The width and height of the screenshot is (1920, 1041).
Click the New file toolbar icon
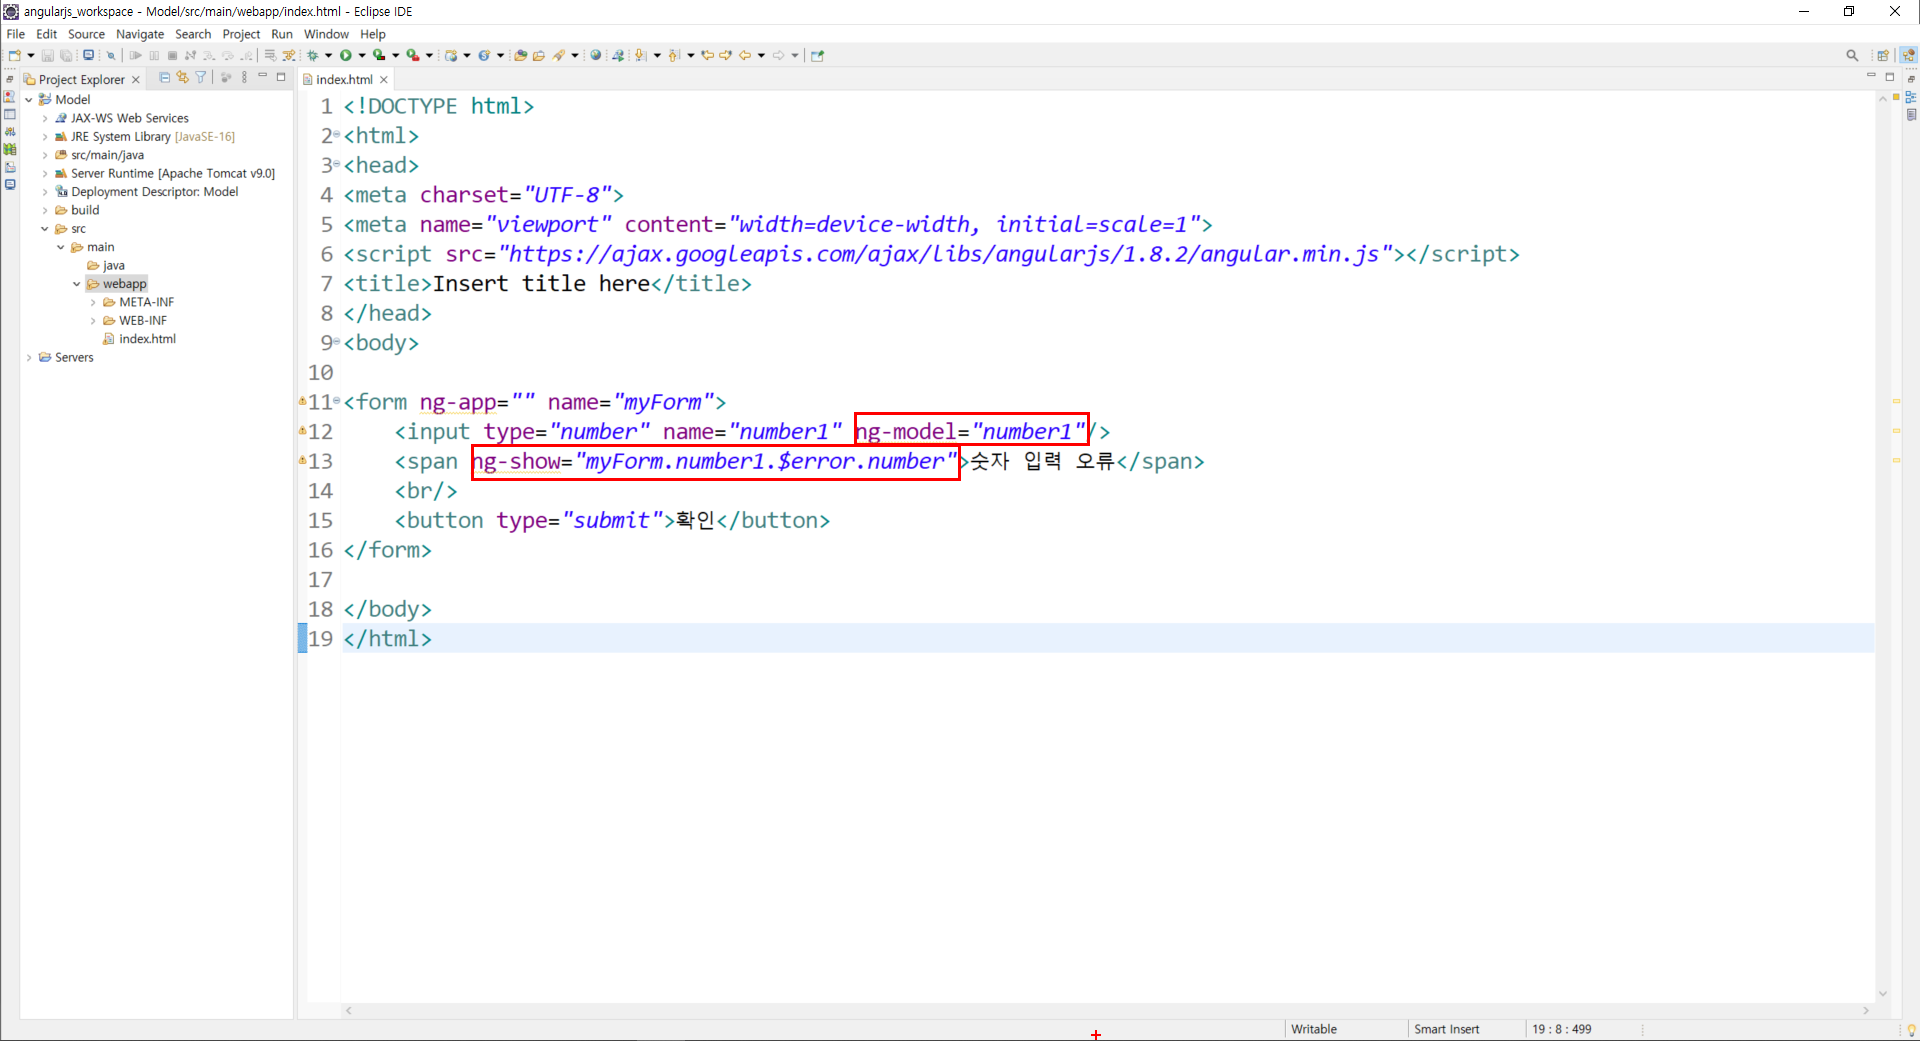(14, 55)
